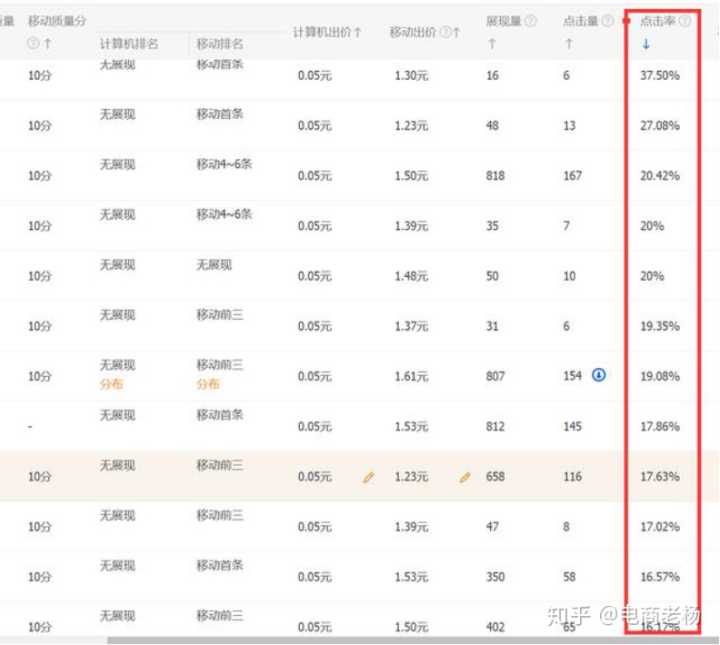Click mobile bid 1.50元 in the 818 row

click(x=411, y=176)
